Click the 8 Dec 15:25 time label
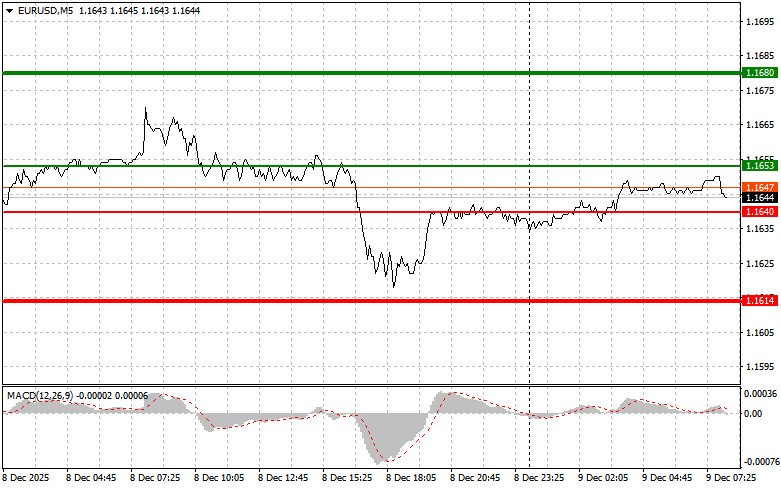 coord(347,478)
